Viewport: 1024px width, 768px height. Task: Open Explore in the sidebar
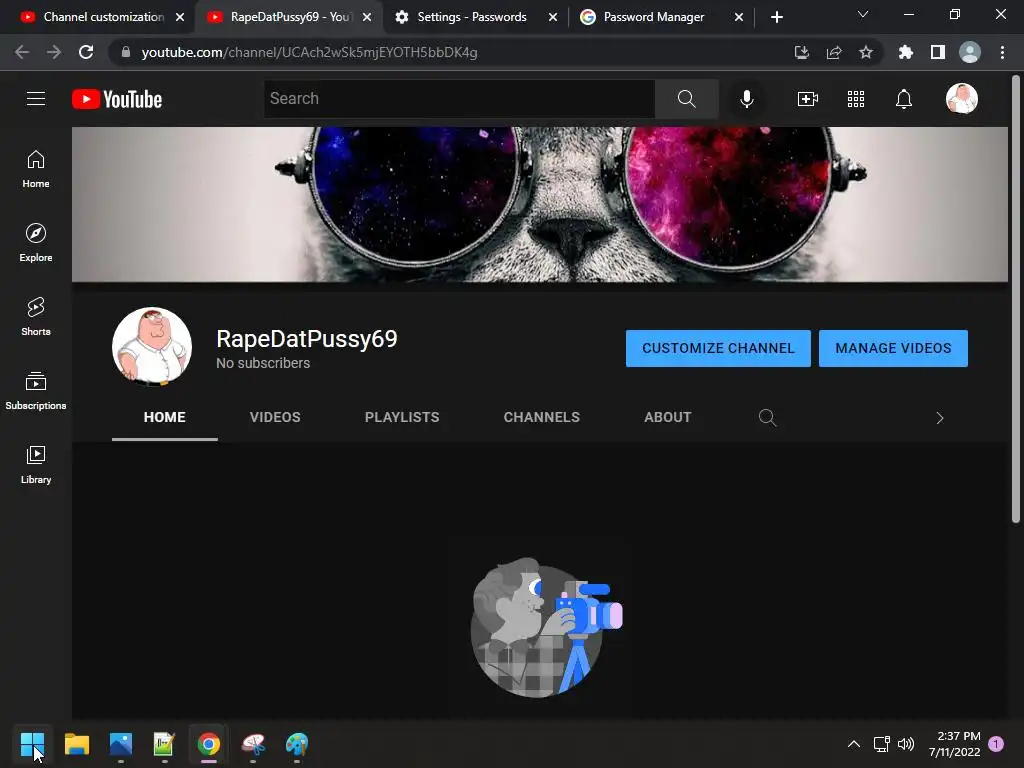coord(36,243)
